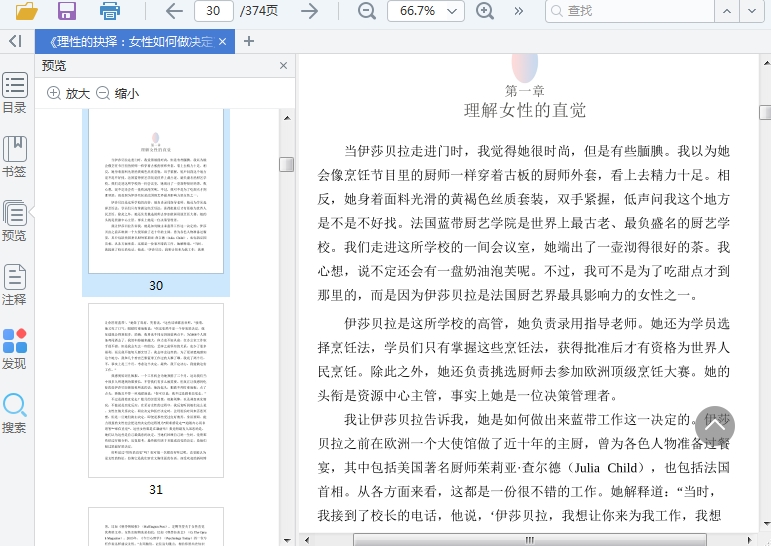
Task: Open the 发现 discover panel
Action: point(14,349)
